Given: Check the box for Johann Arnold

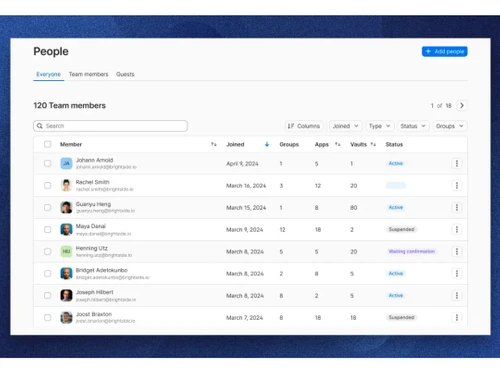Looking at the screenshot, I should (48, 163).
